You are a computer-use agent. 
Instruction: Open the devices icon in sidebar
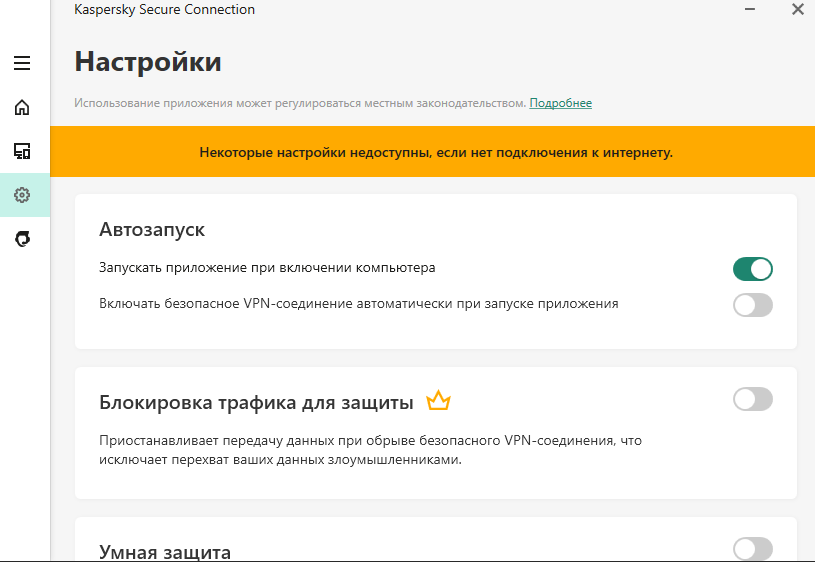tap(22, 151)
